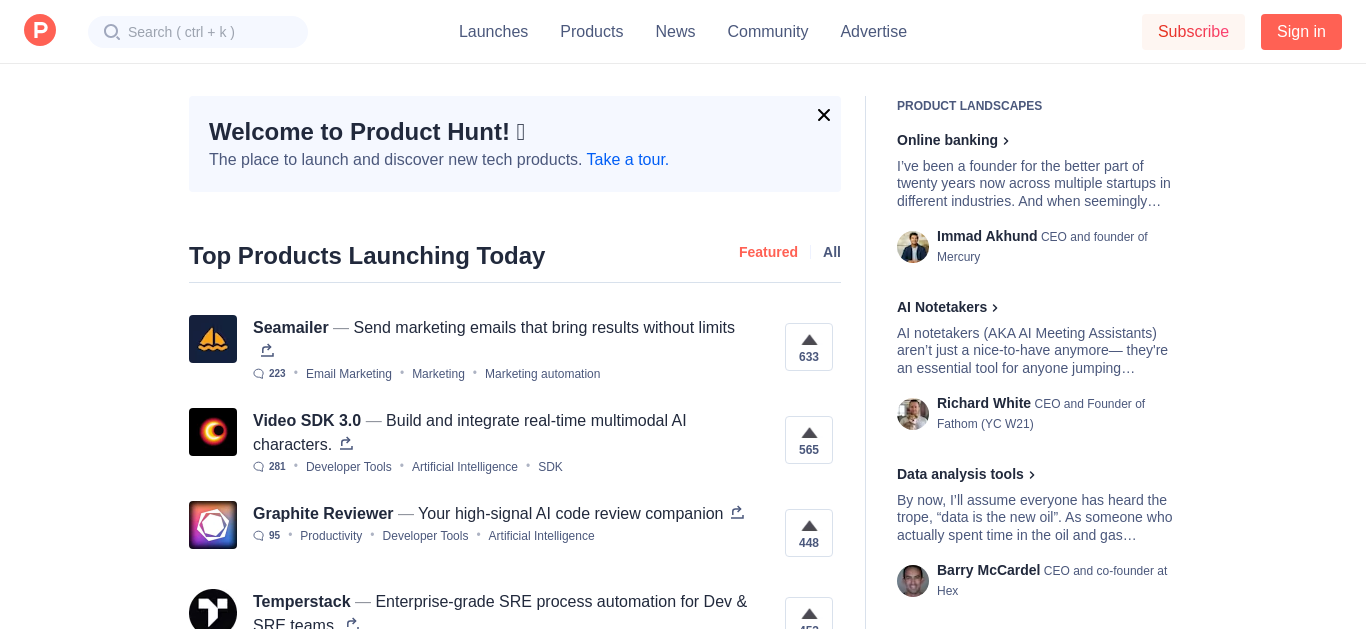
Task: Select the Email Marketing topic tag
Action: 349,374
